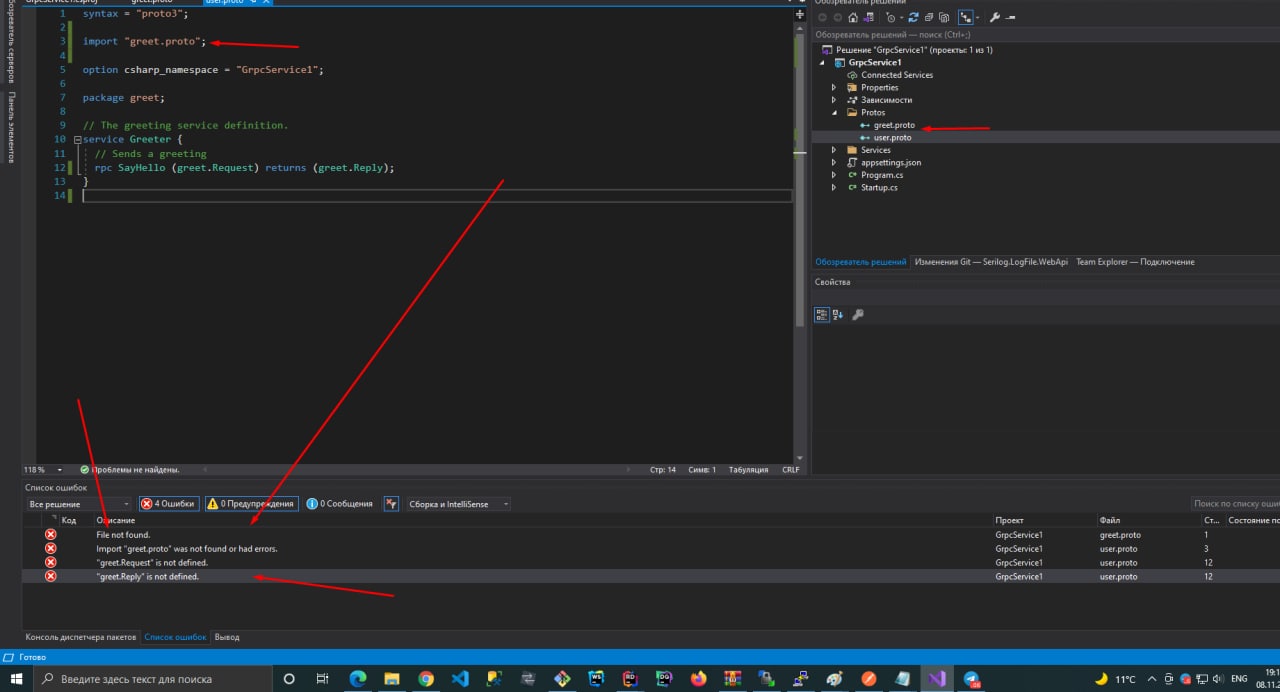Click the error icon of 'File not found.' row
This screenshot has height=692, width=1280.
click(51, 535)
